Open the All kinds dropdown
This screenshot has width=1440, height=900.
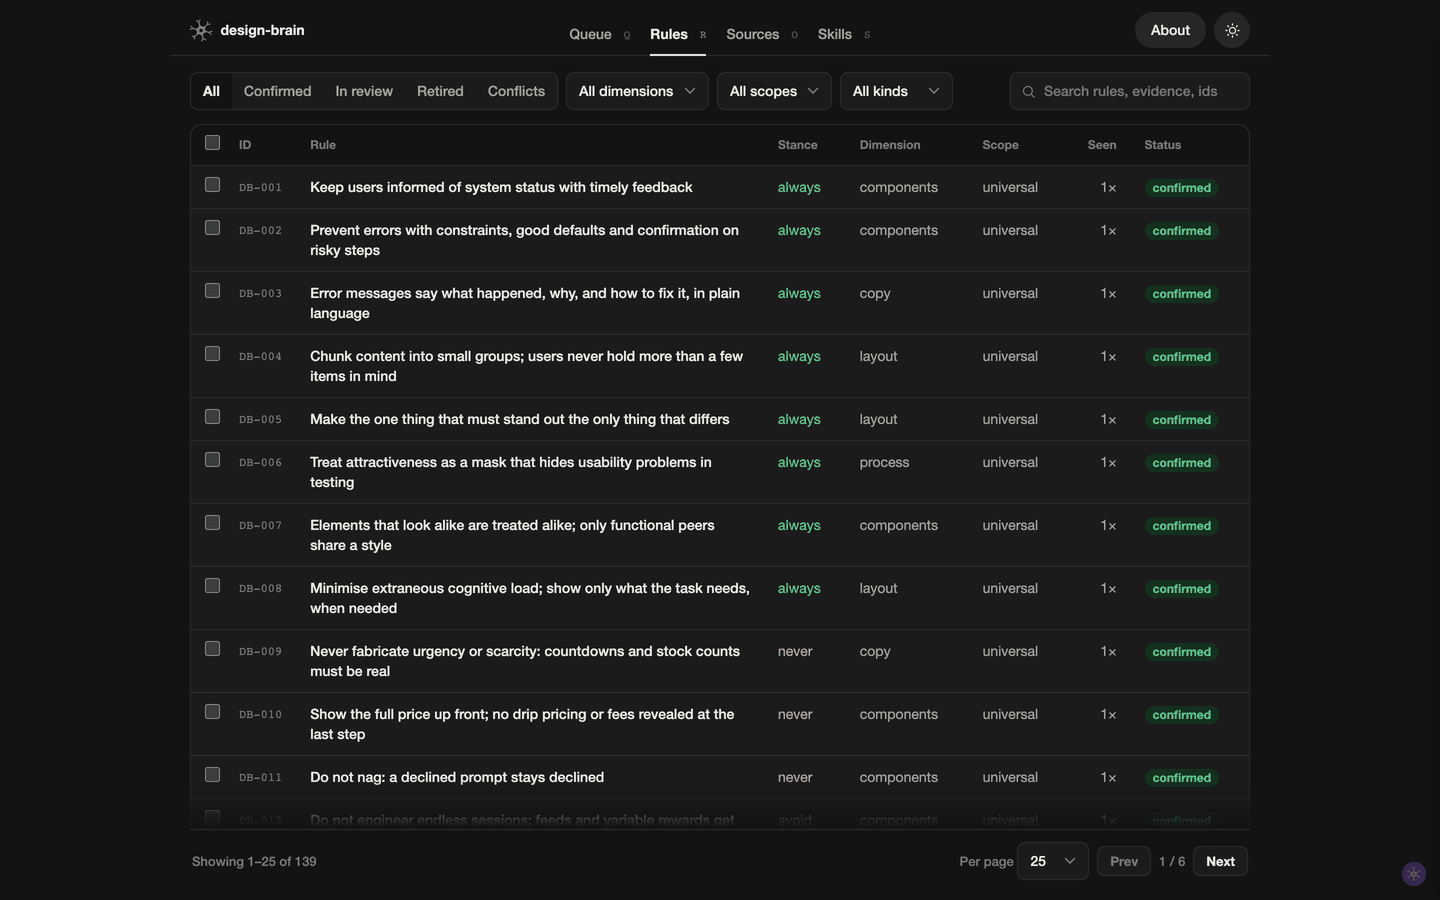point(896,91)
